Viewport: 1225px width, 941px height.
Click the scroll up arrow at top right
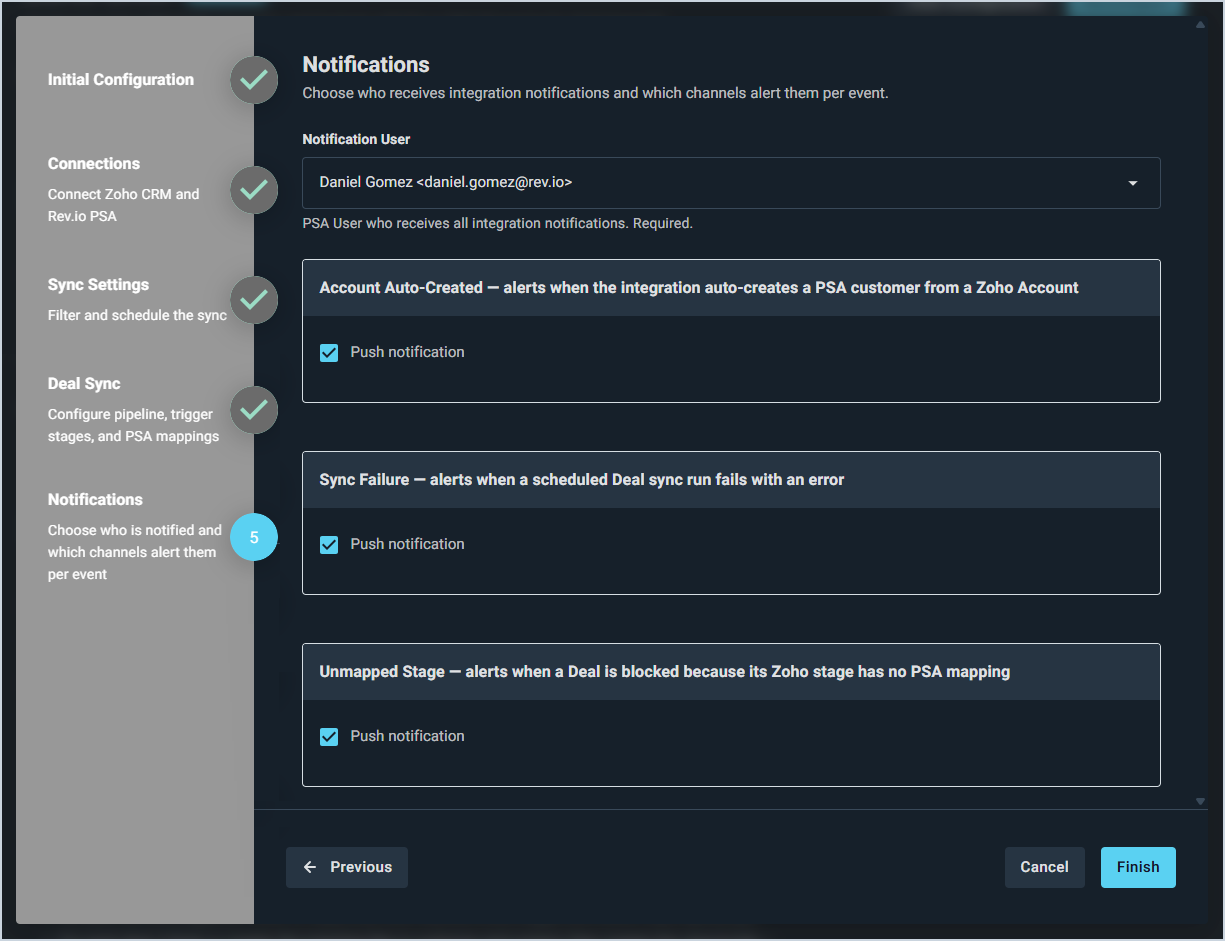[1200, 24]
